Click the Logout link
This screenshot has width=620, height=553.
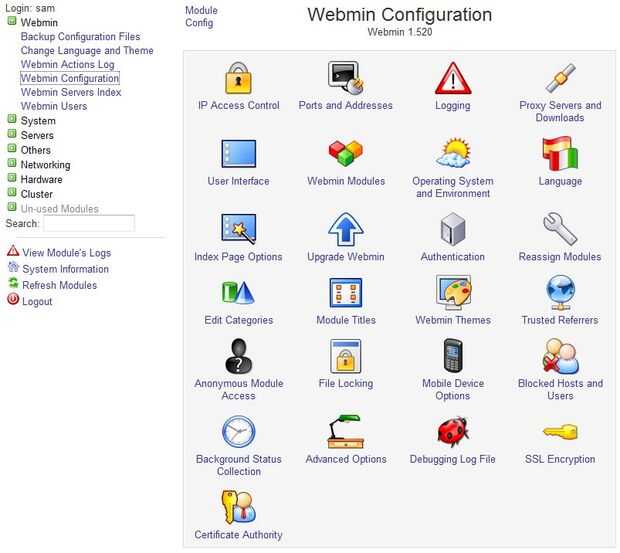pos(37,302)
